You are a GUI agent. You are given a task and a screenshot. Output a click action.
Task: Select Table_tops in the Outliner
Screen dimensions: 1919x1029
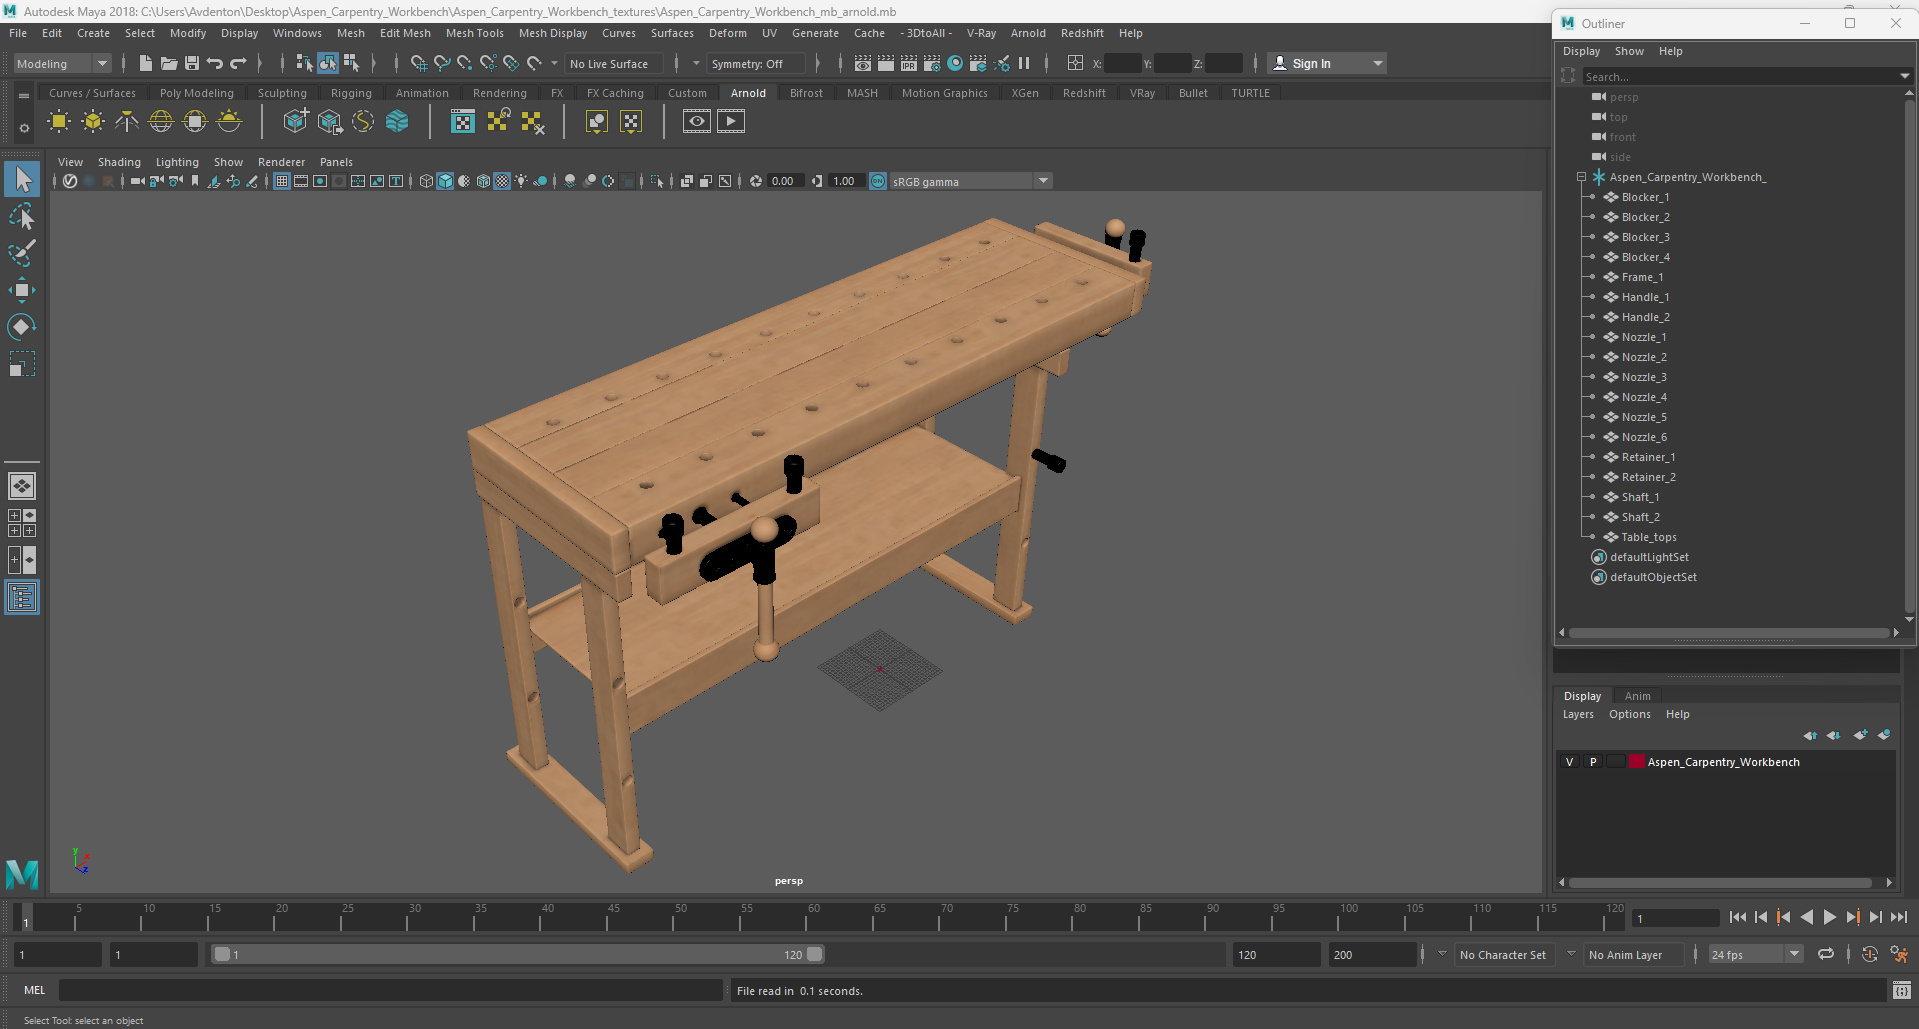coord(1649,537)
